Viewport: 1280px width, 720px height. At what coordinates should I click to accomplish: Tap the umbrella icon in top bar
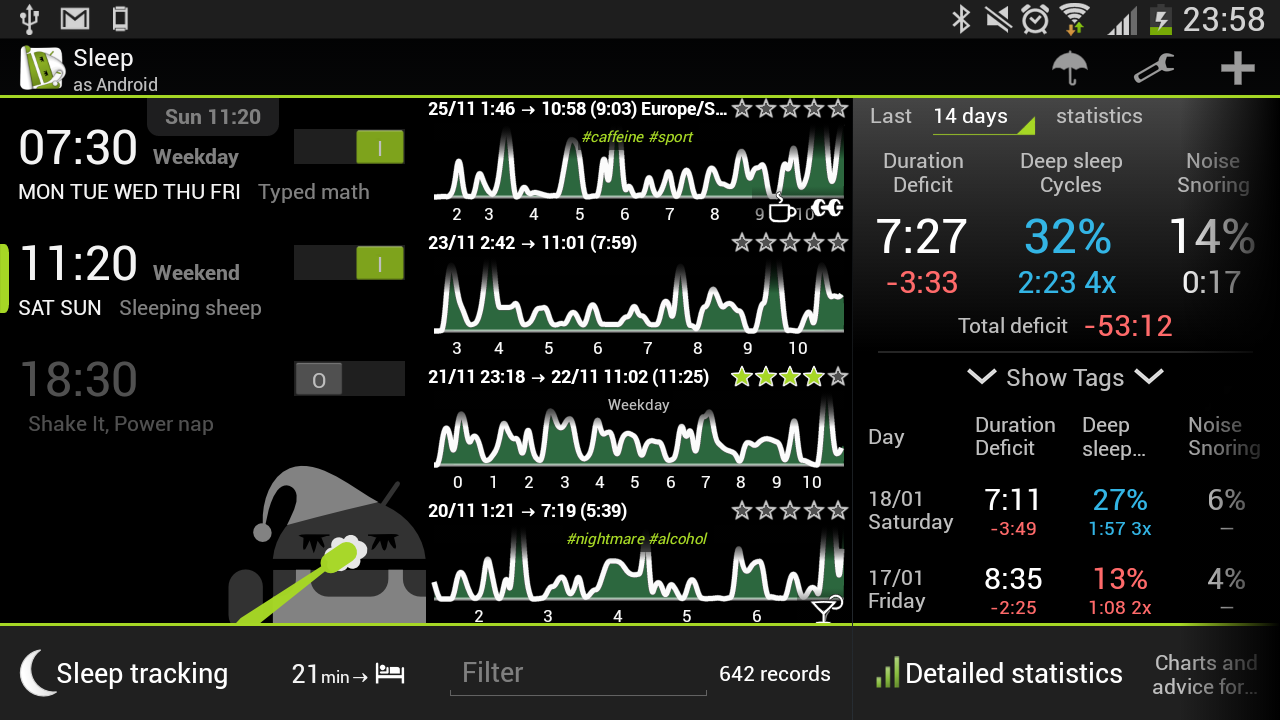coord(1070,68)
